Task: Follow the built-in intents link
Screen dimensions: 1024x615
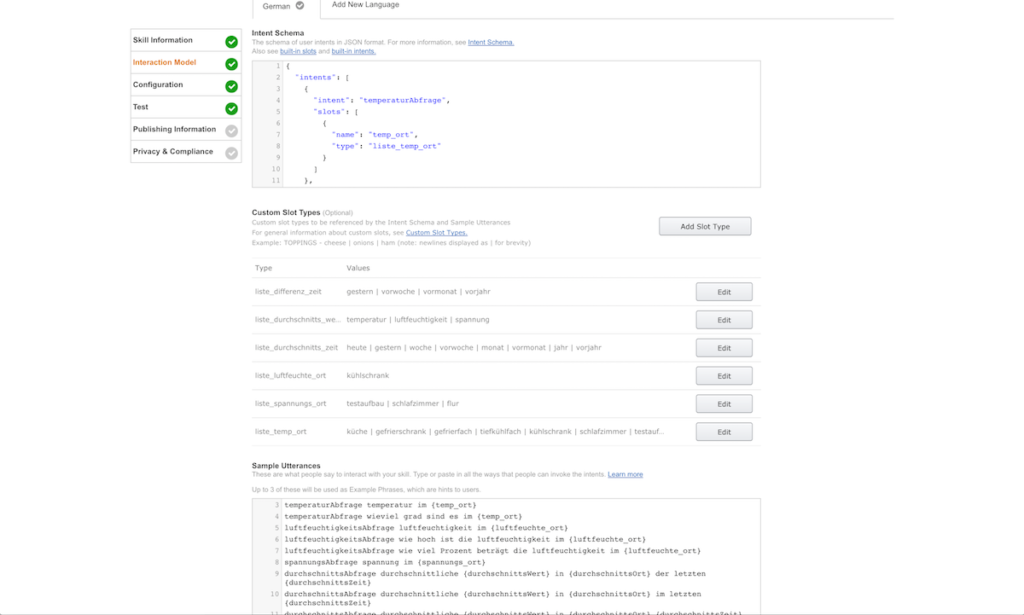Action: pyautogui.click(x=352, y=50)
